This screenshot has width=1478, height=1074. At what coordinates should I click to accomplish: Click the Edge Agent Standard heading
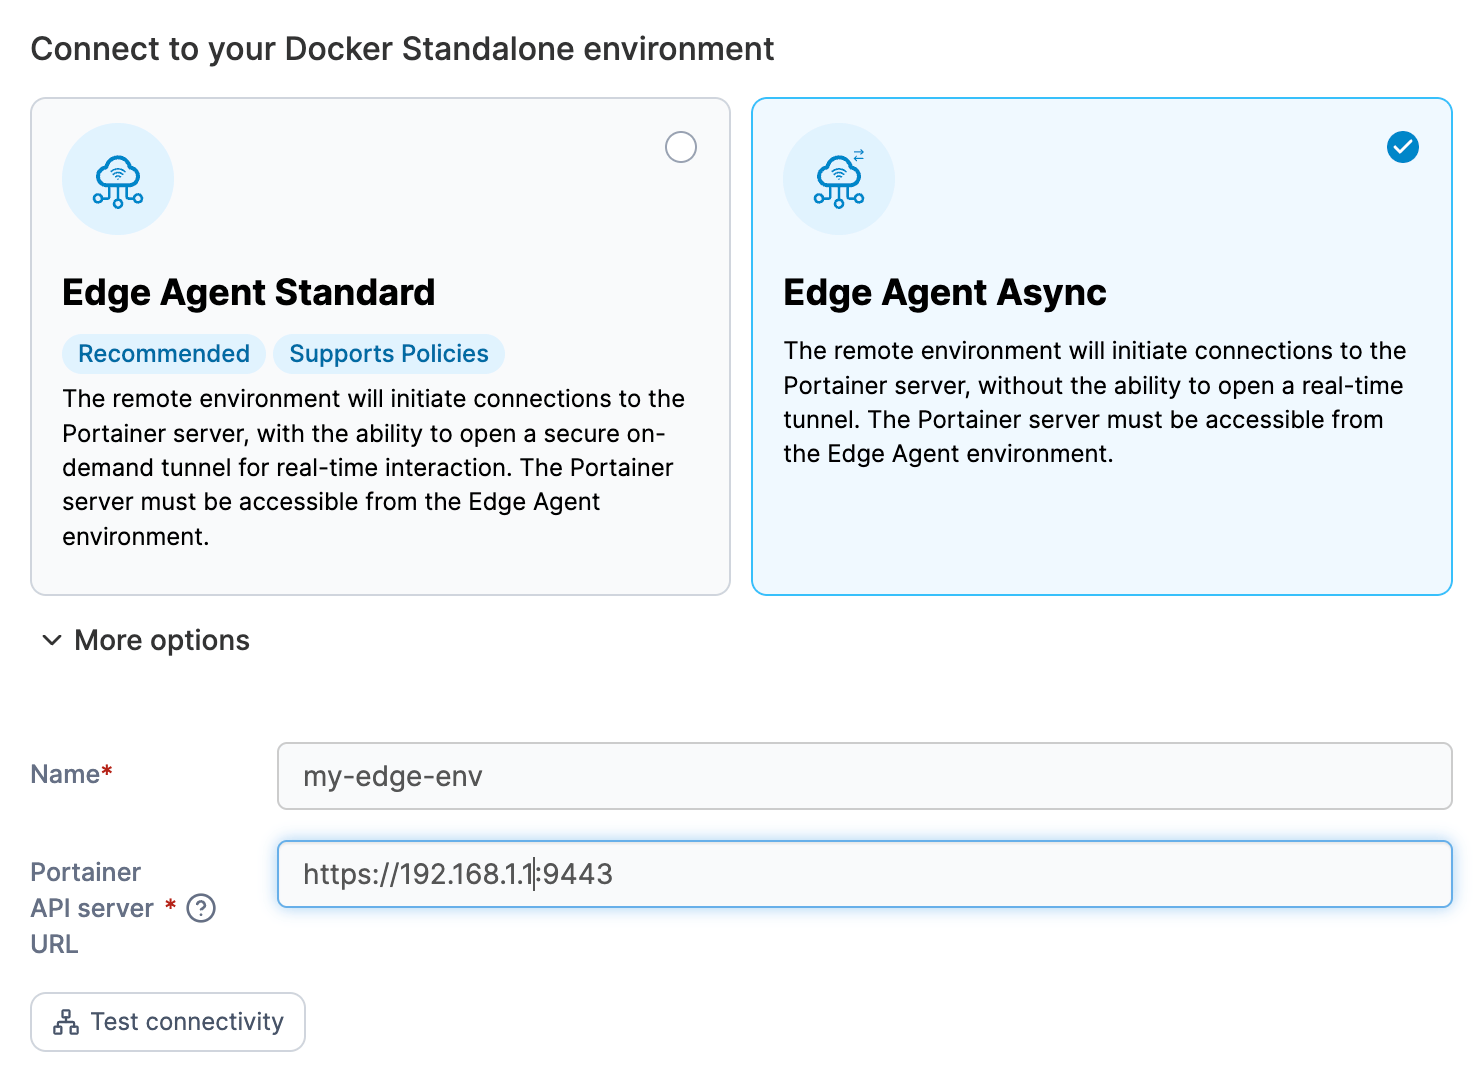click(249, 293)
